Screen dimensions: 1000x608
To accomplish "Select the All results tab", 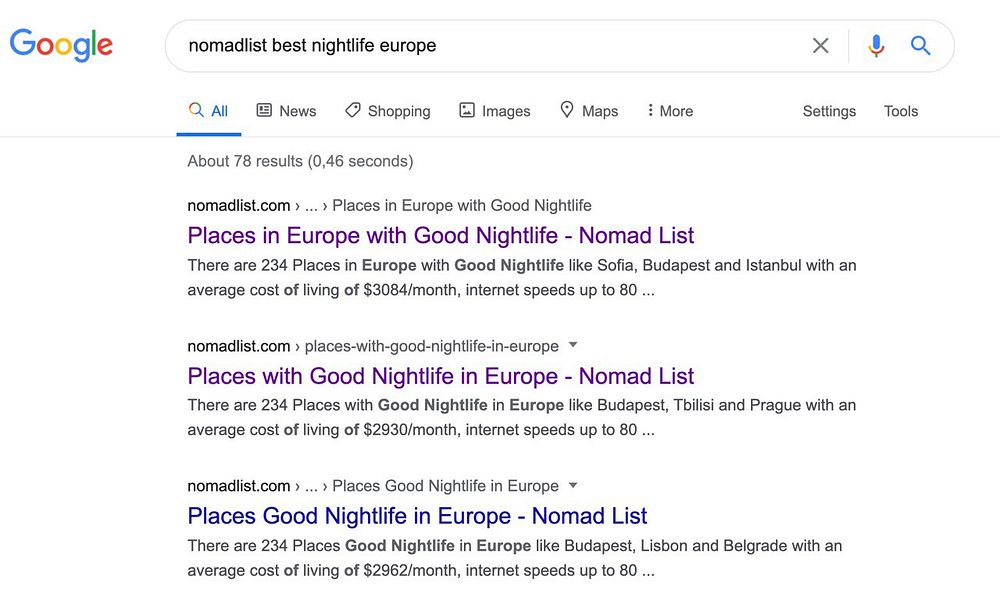I will (209, 111).
